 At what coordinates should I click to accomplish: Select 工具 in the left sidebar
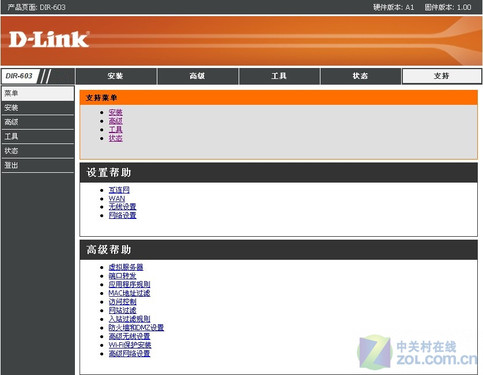click(37, 136)
